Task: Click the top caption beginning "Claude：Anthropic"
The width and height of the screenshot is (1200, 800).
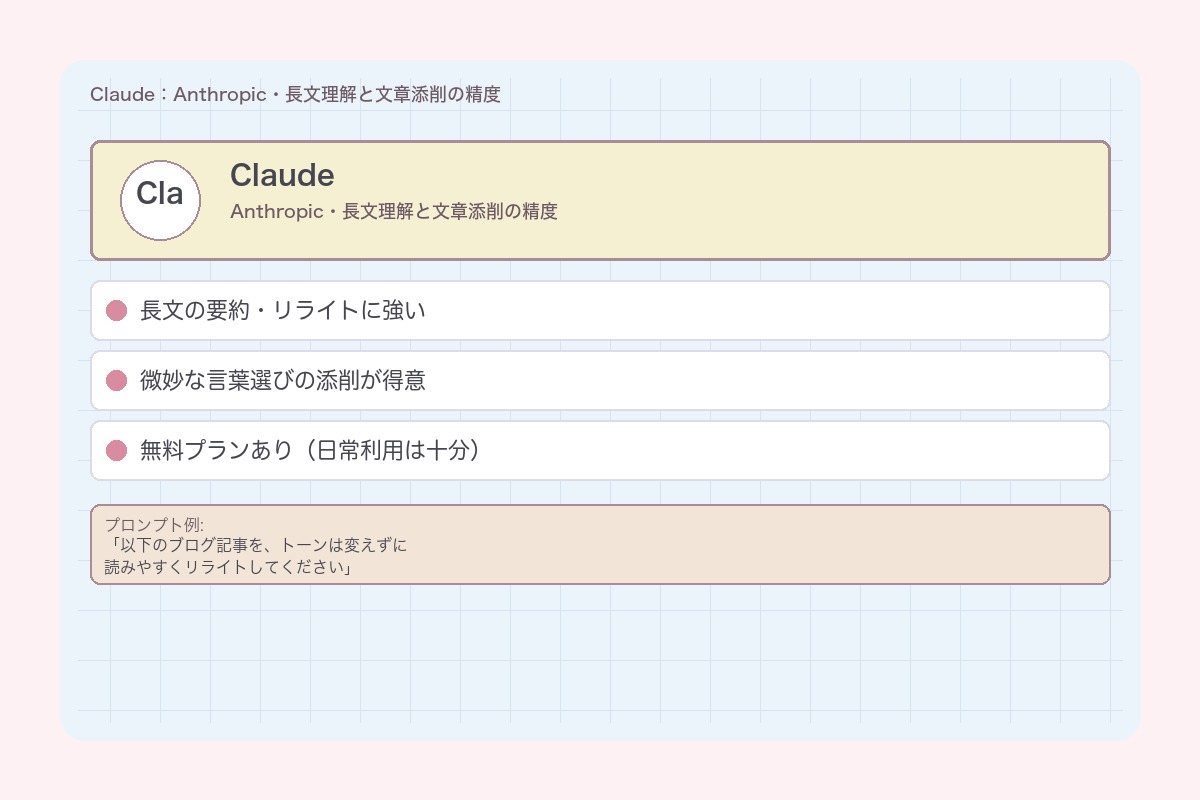Action: (295, 94)
